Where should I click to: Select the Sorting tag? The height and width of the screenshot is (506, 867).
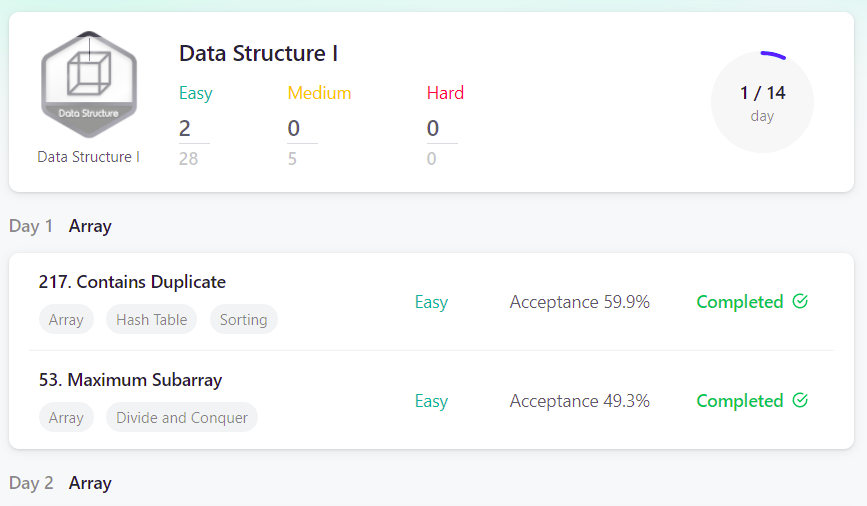(243, 320)
